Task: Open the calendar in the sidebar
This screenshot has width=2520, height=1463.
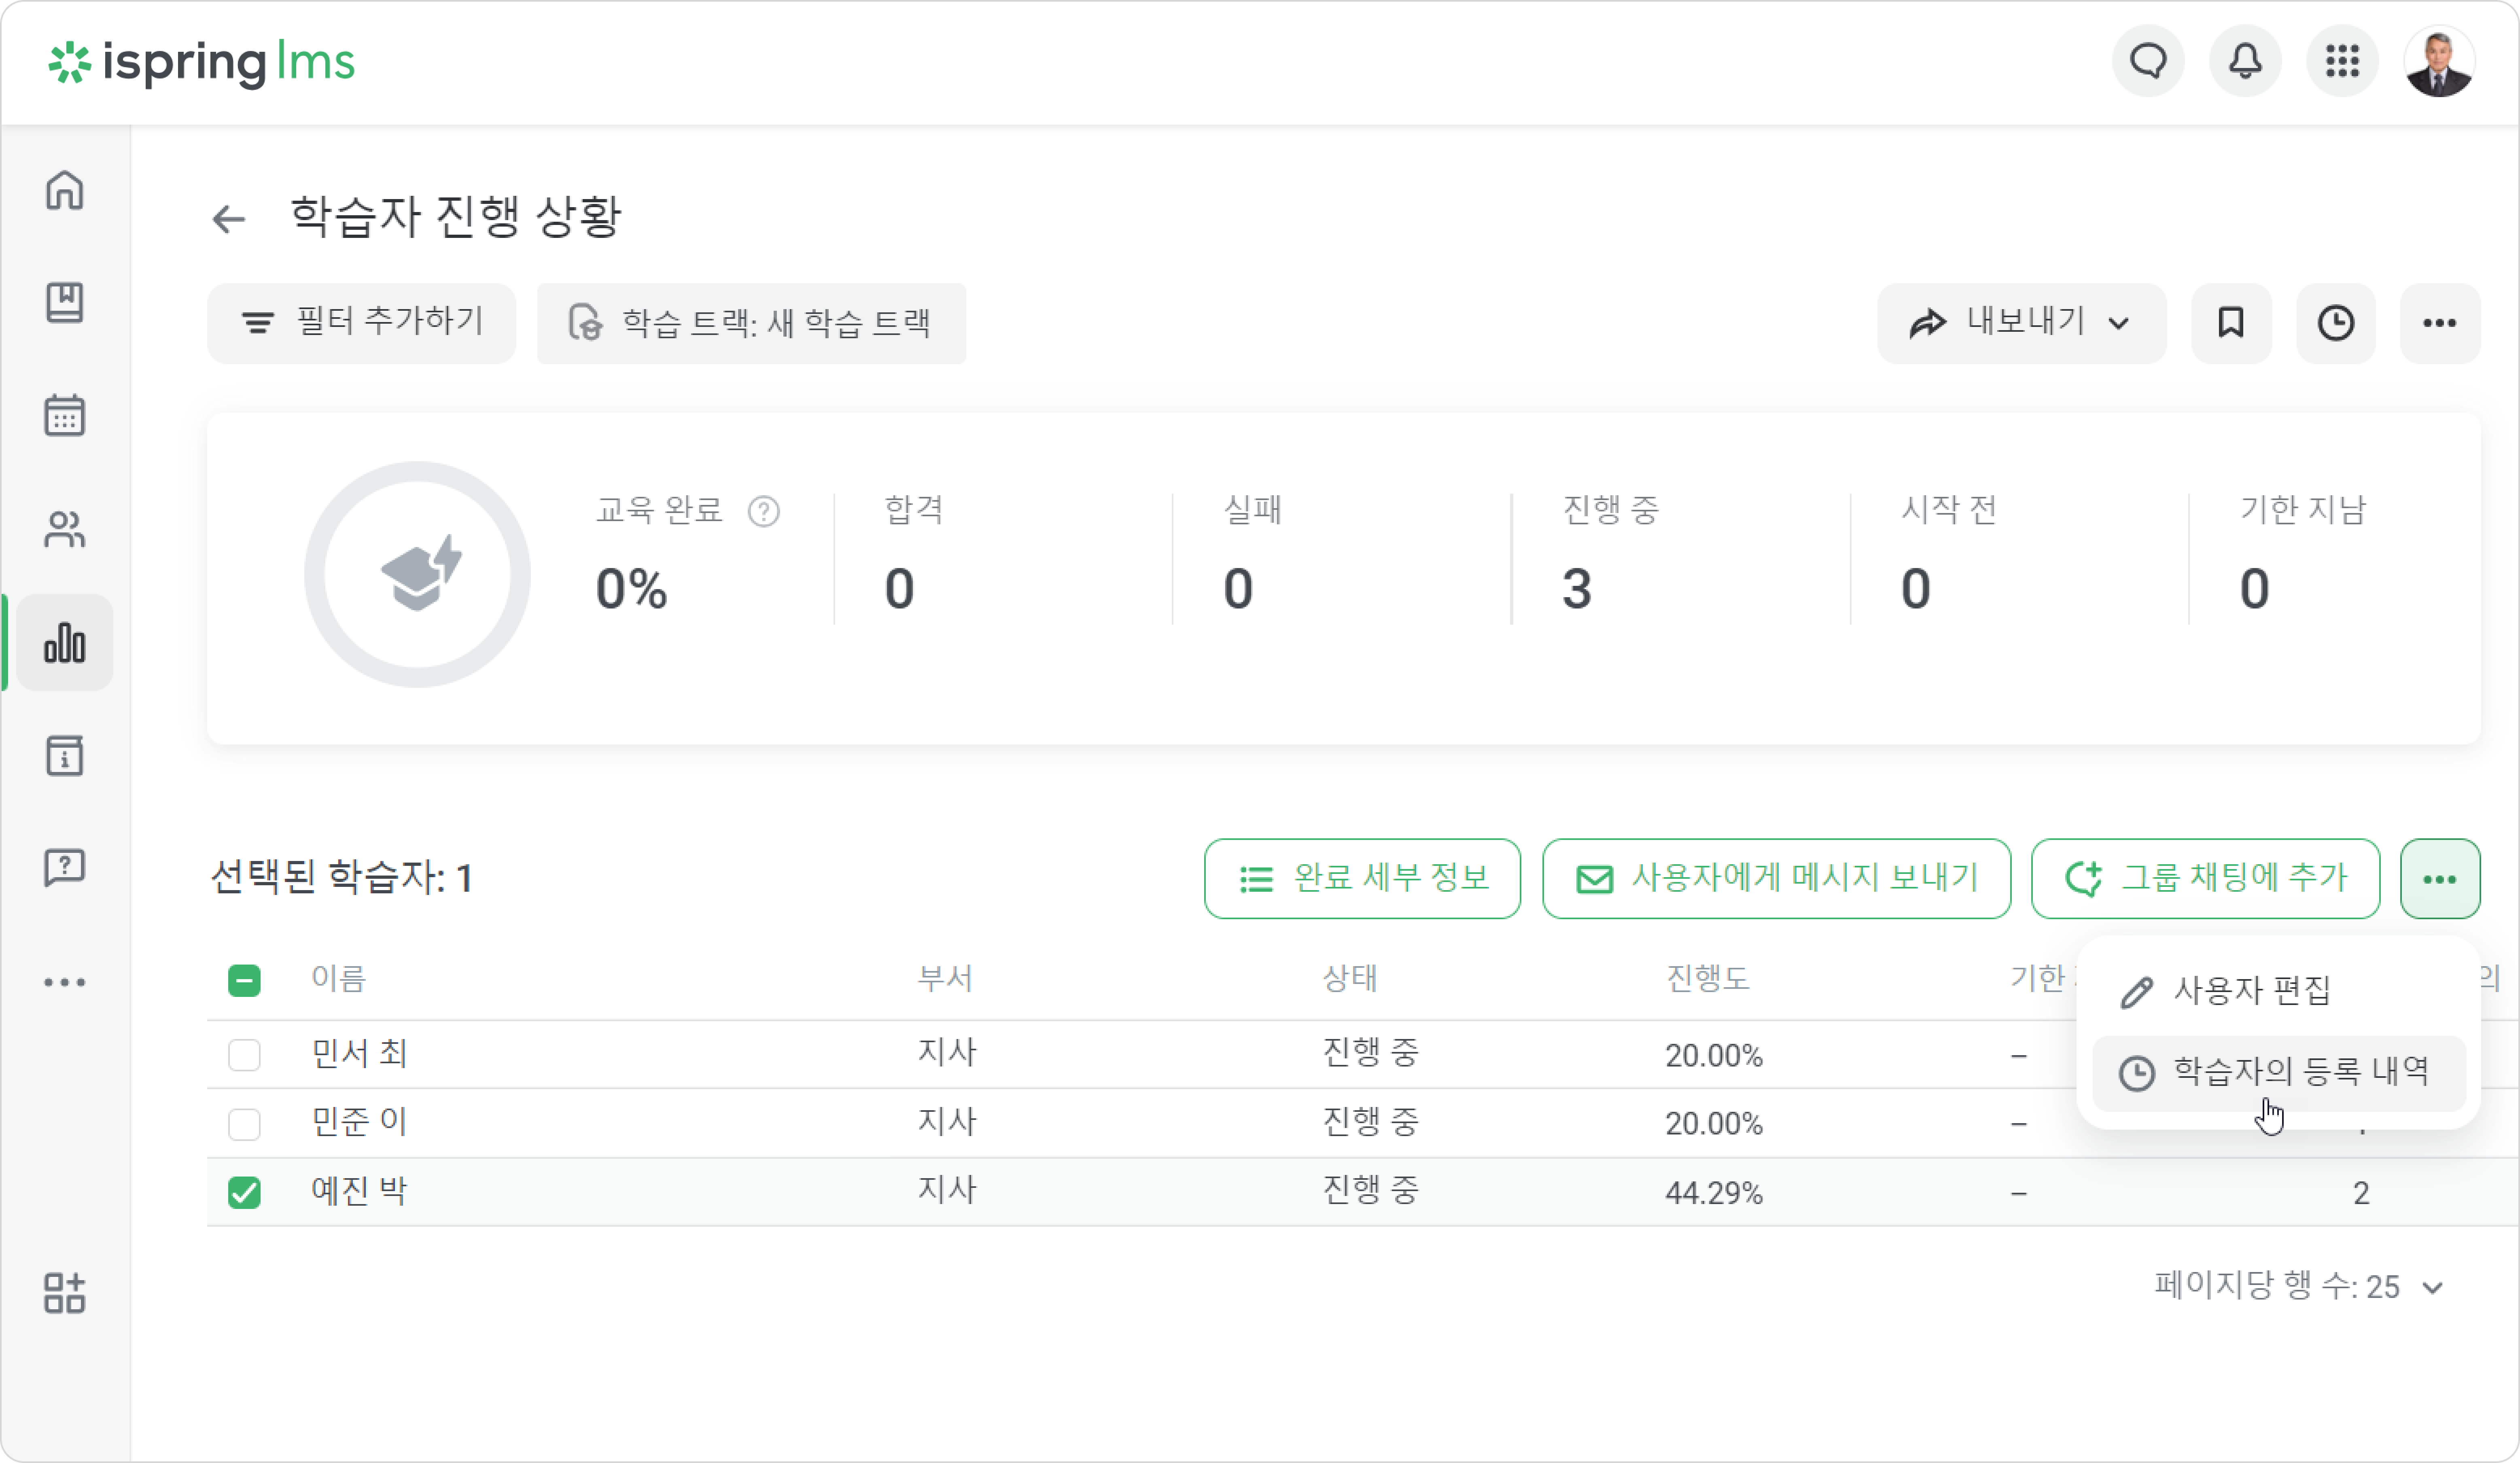Action: [65, 415]
